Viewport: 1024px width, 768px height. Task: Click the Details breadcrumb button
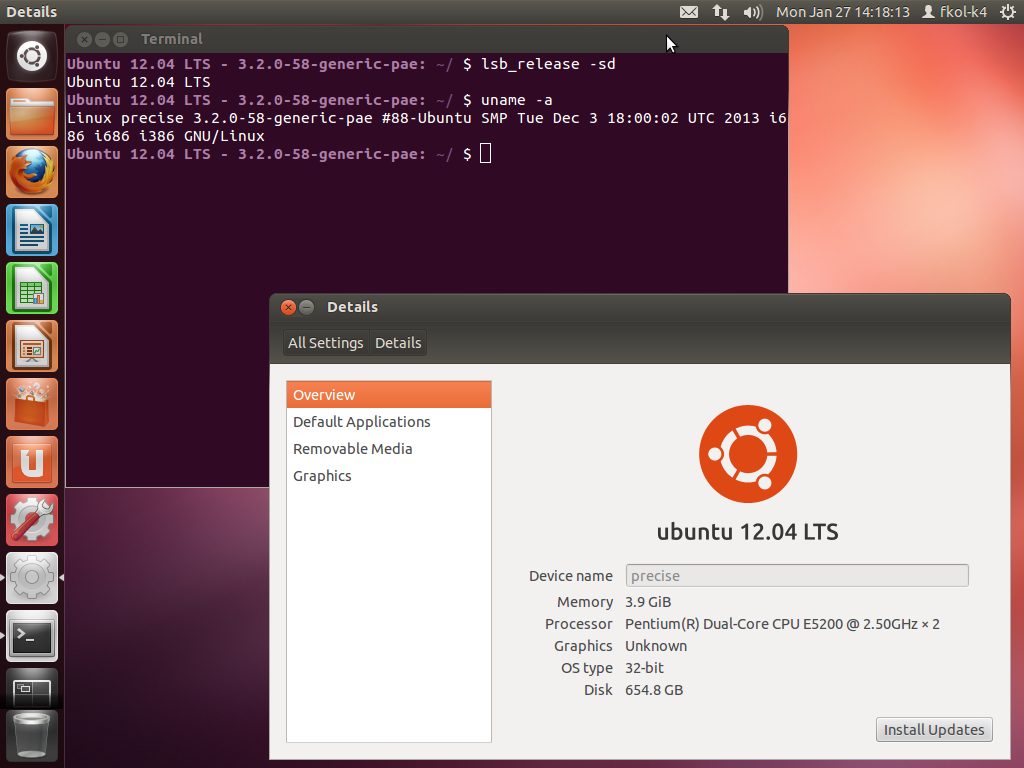point(398,343)
